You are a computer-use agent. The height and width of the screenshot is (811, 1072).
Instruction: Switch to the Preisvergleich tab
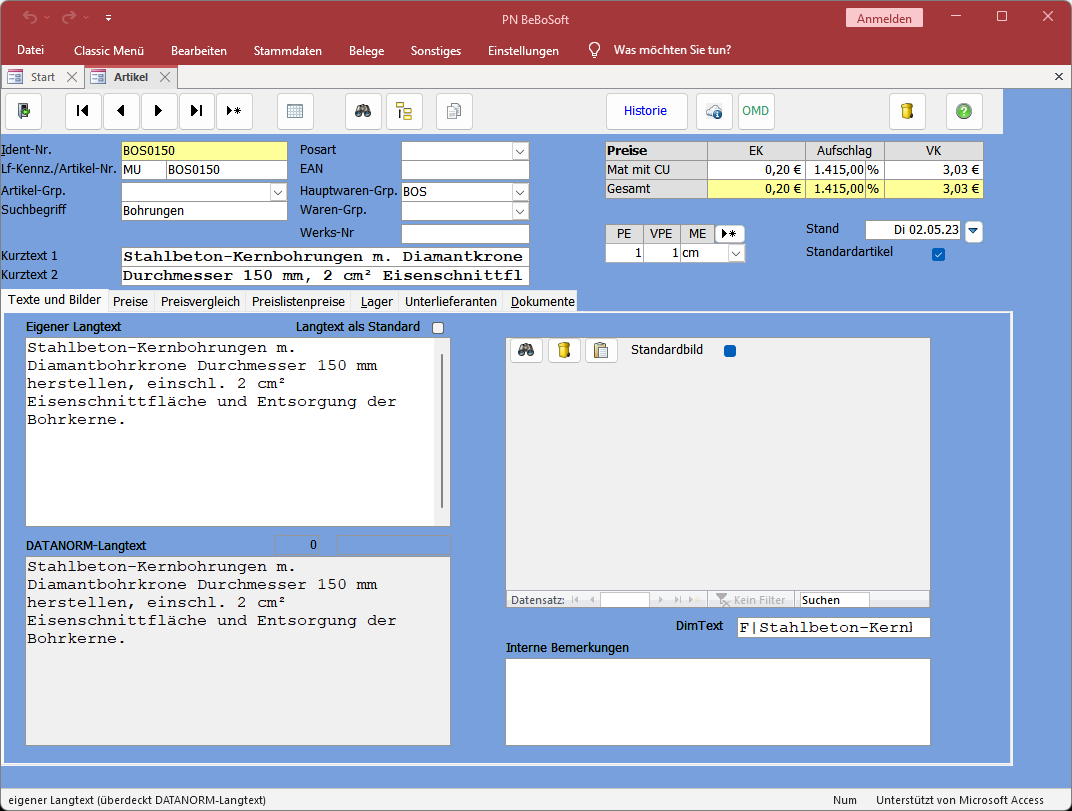[x=200, y=301]
